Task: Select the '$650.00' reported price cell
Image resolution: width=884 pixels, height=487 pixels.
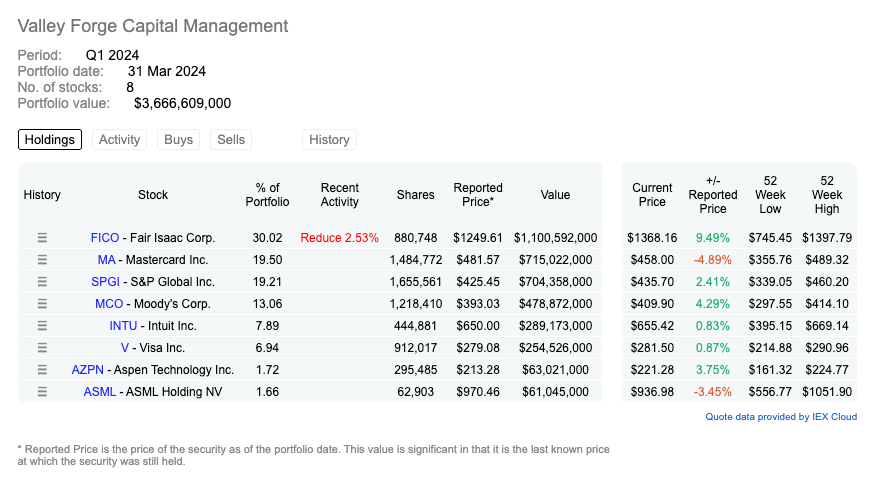Action: click(x=478, y=326)
